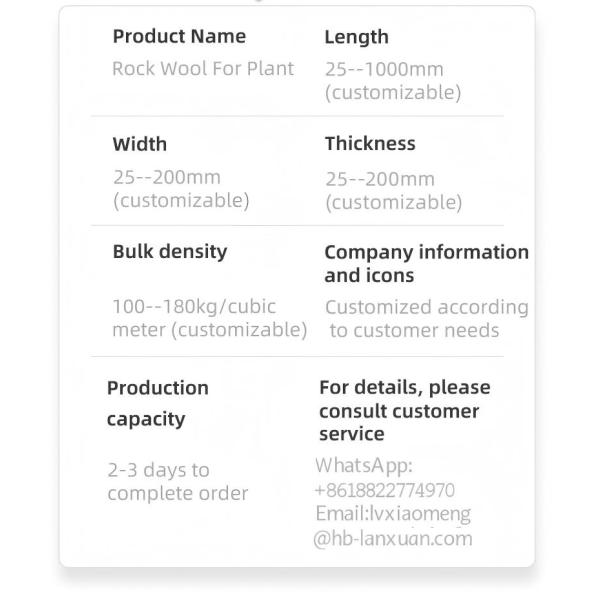This screenshot has width=600, height=600.
Task: Select the 25--200mm width value
Action: pyautogui.click(x=166, y=177)
